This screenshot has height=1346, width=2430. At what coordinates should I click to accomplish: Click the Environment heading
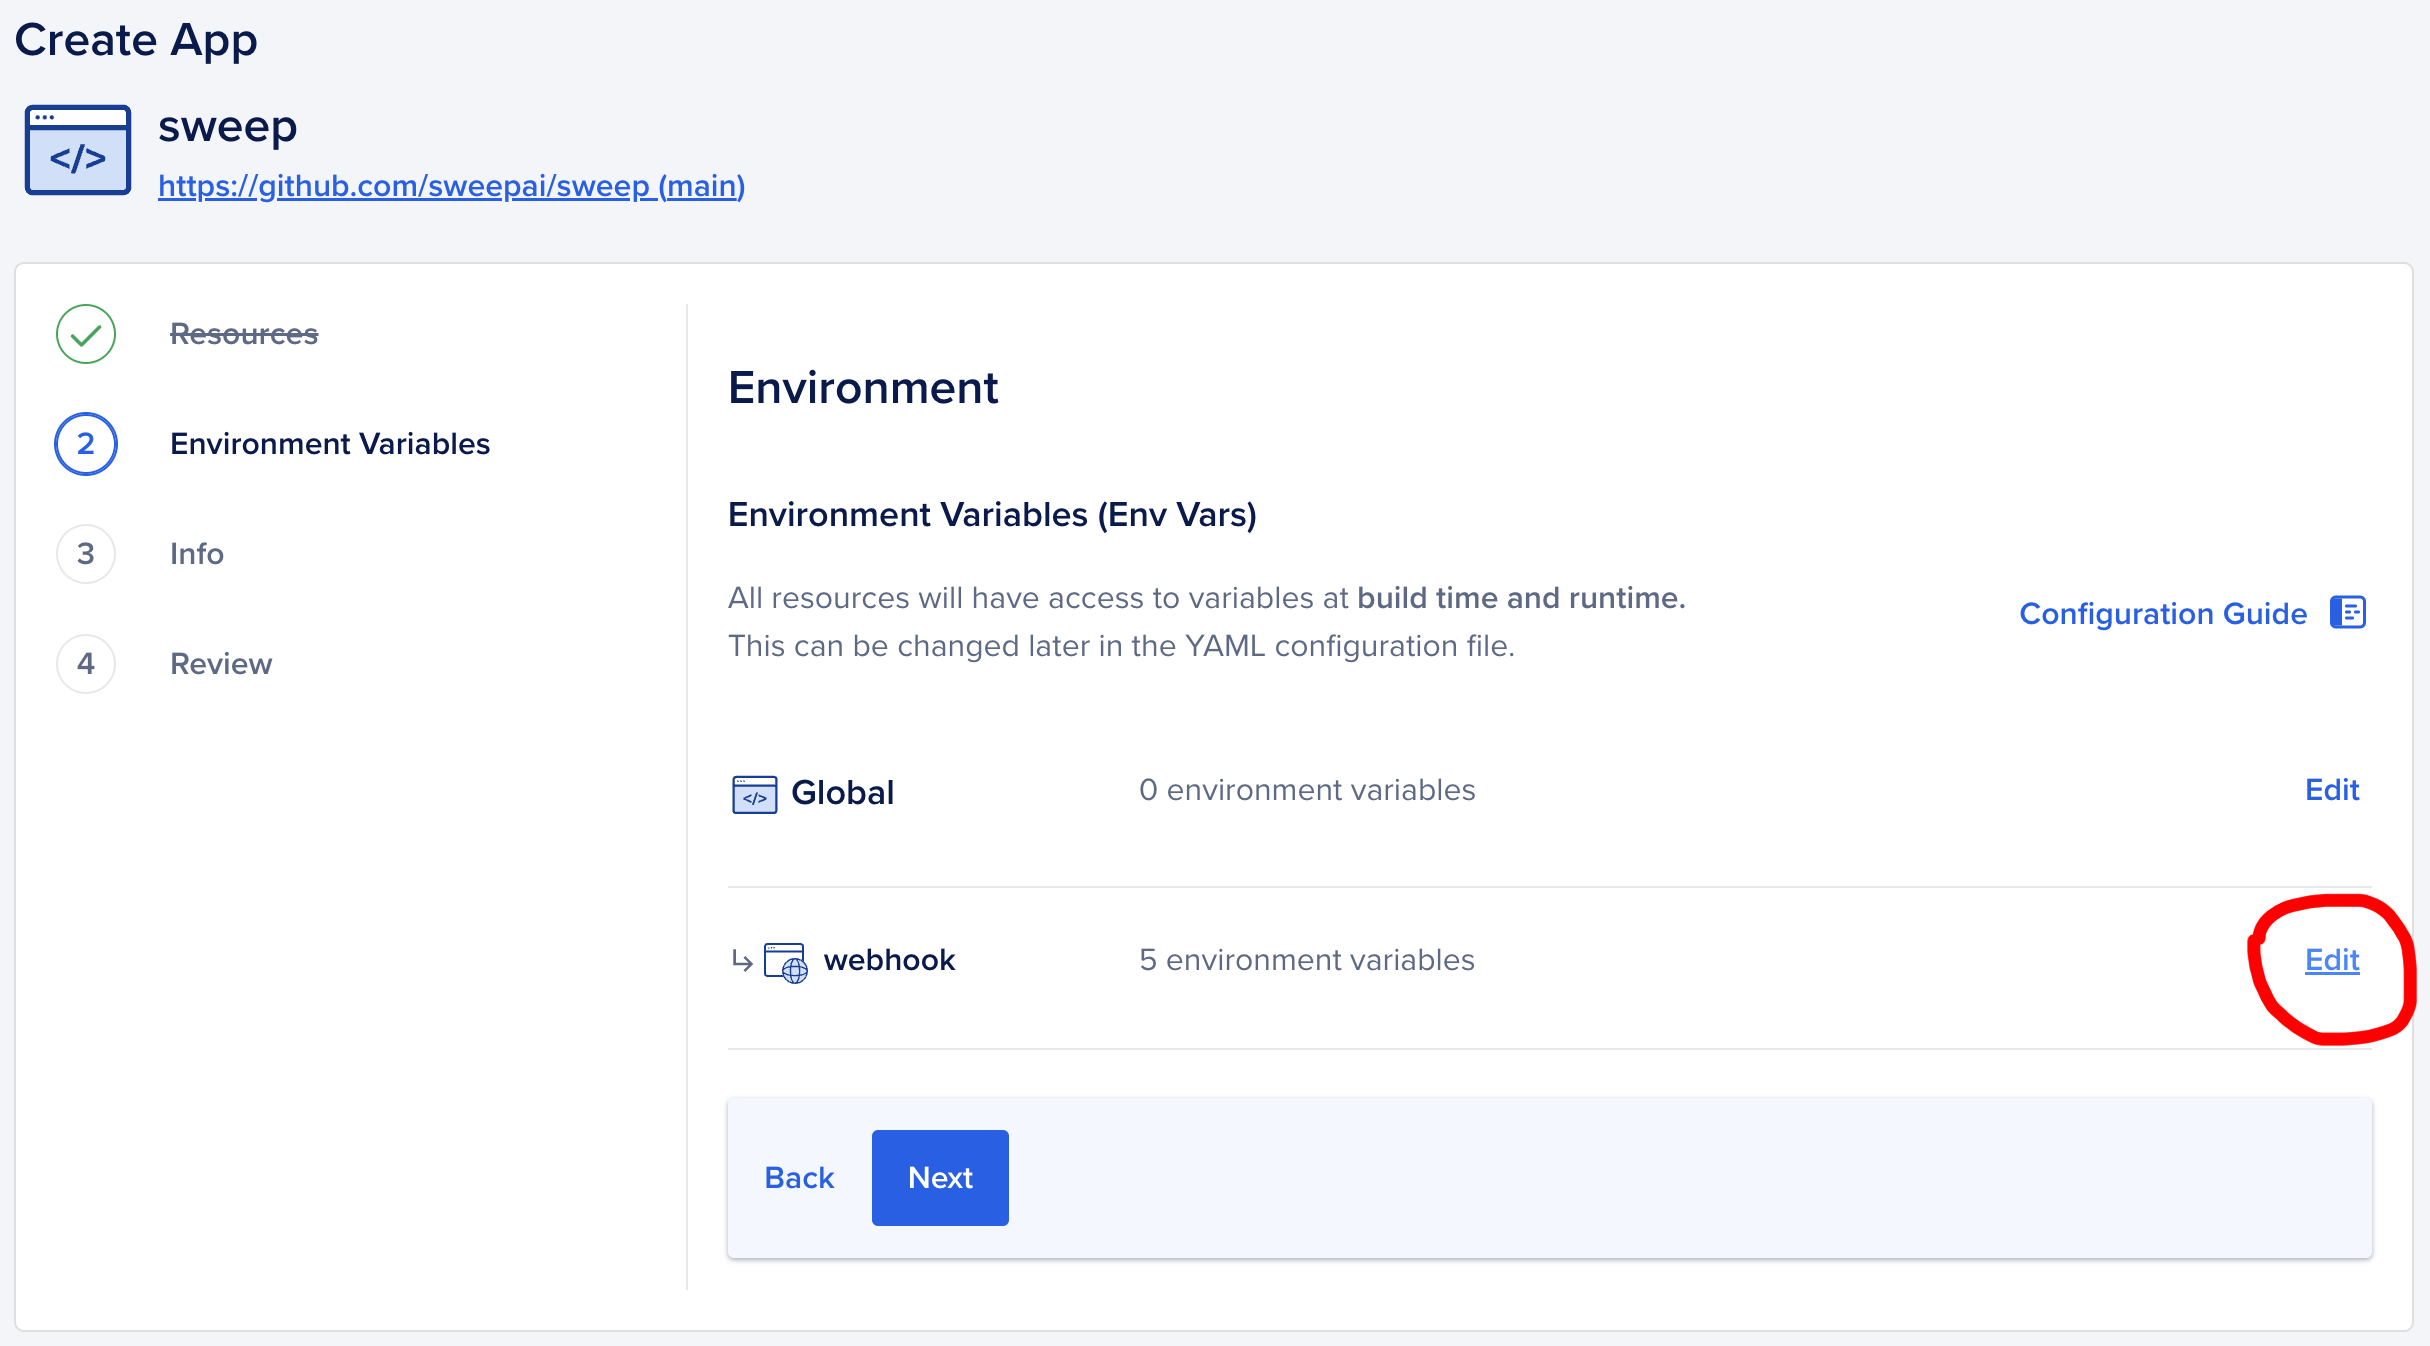tap(863, 388)
